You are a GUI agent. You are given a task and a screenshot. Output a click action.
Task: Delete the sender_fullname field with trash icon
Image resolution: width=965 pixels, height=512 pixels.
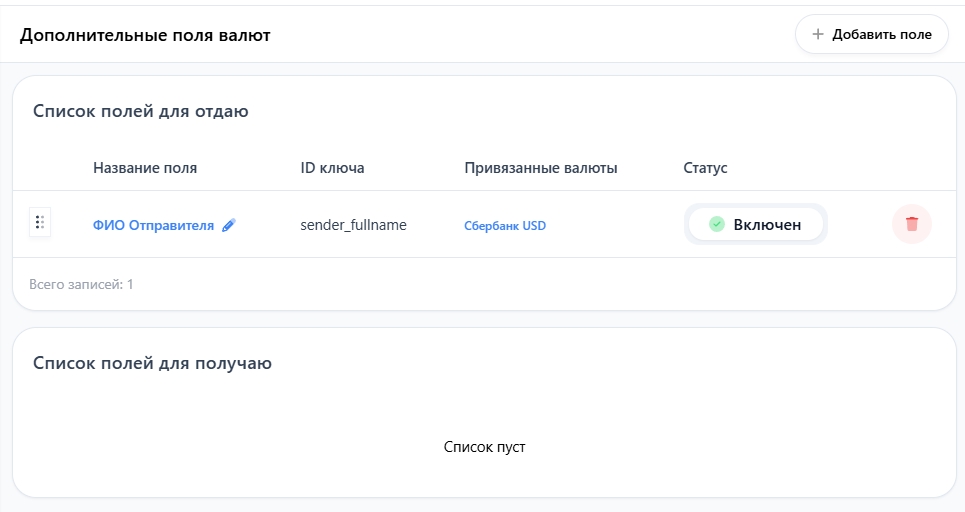[911, 224]
